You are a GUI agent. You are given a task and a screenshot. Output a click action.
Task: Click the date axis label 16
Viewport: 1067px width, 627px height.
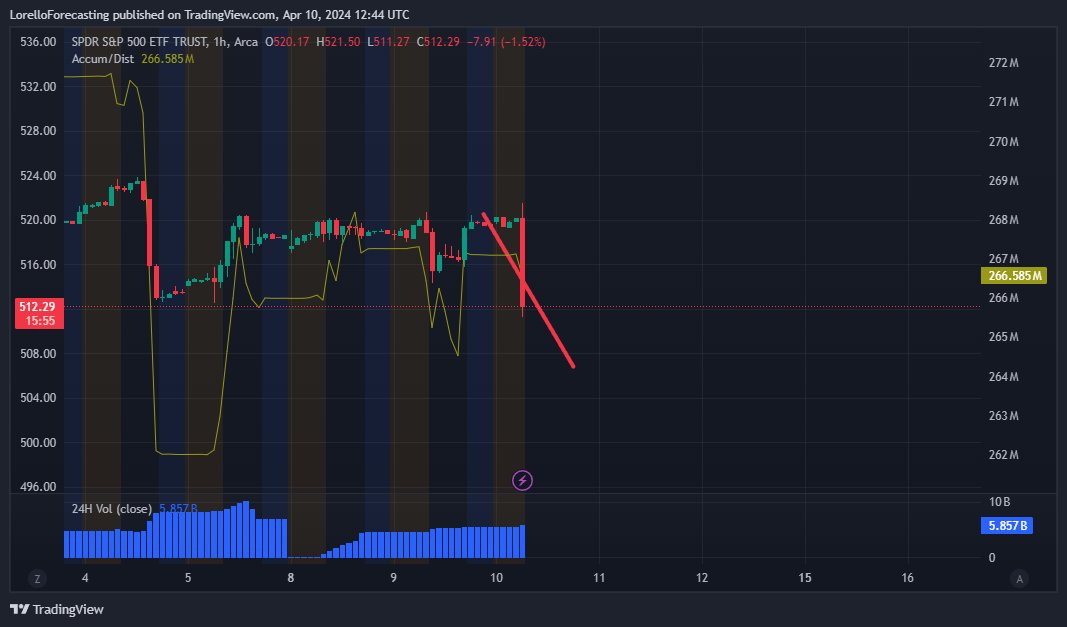pyautogui.click(x=907, y=577)
